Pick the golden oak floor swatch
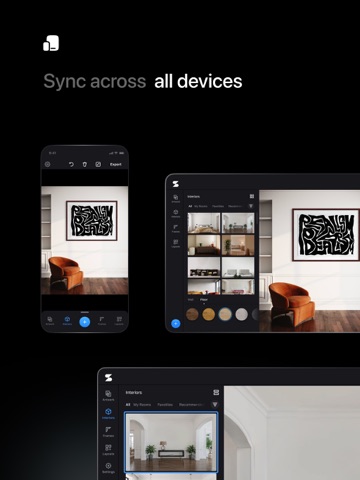This screenshot has height=480, width=360. pos(209,314)
